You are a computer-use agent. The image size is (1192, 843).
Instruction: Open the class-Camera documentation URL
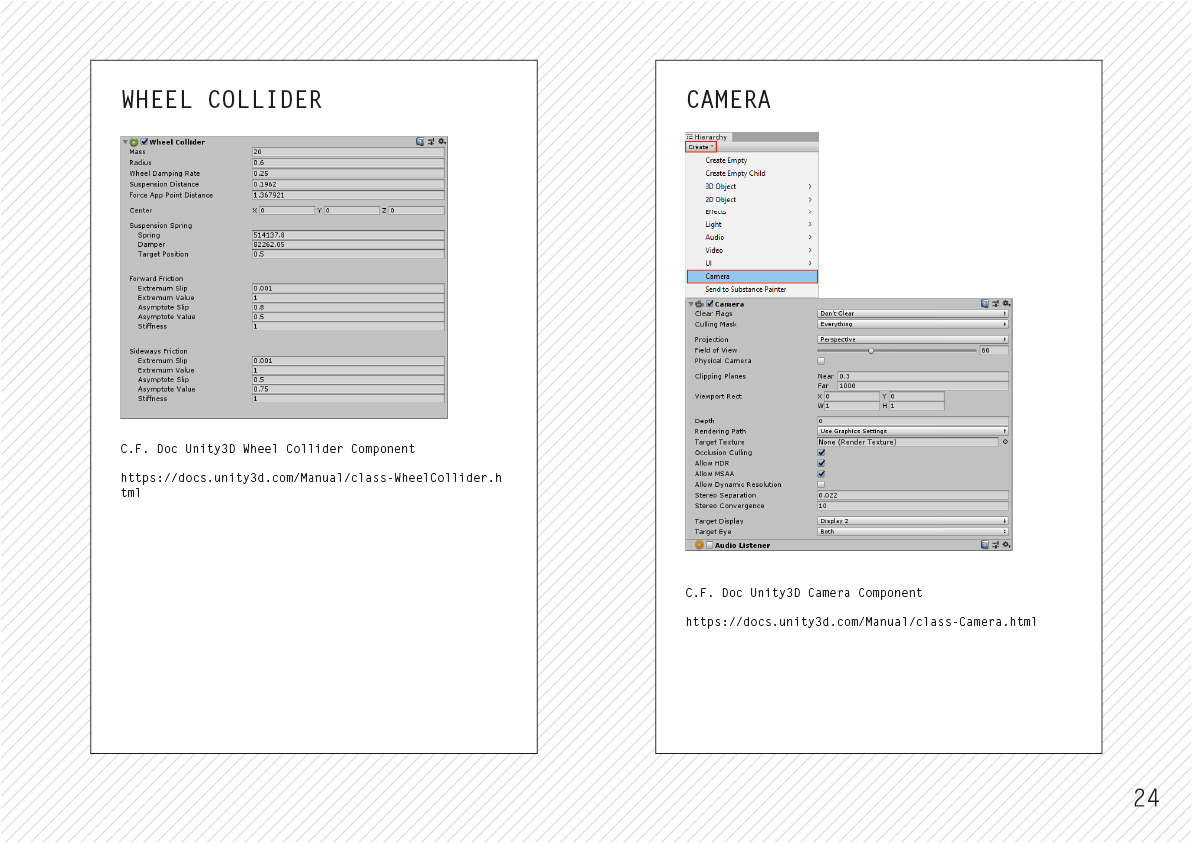click(x=861, y=622)
